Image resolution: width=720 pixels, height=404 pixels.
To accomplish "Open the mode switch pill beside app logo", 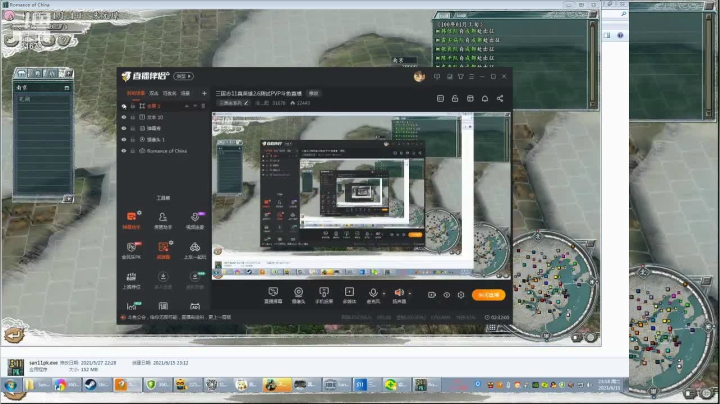I will point(183,76).
